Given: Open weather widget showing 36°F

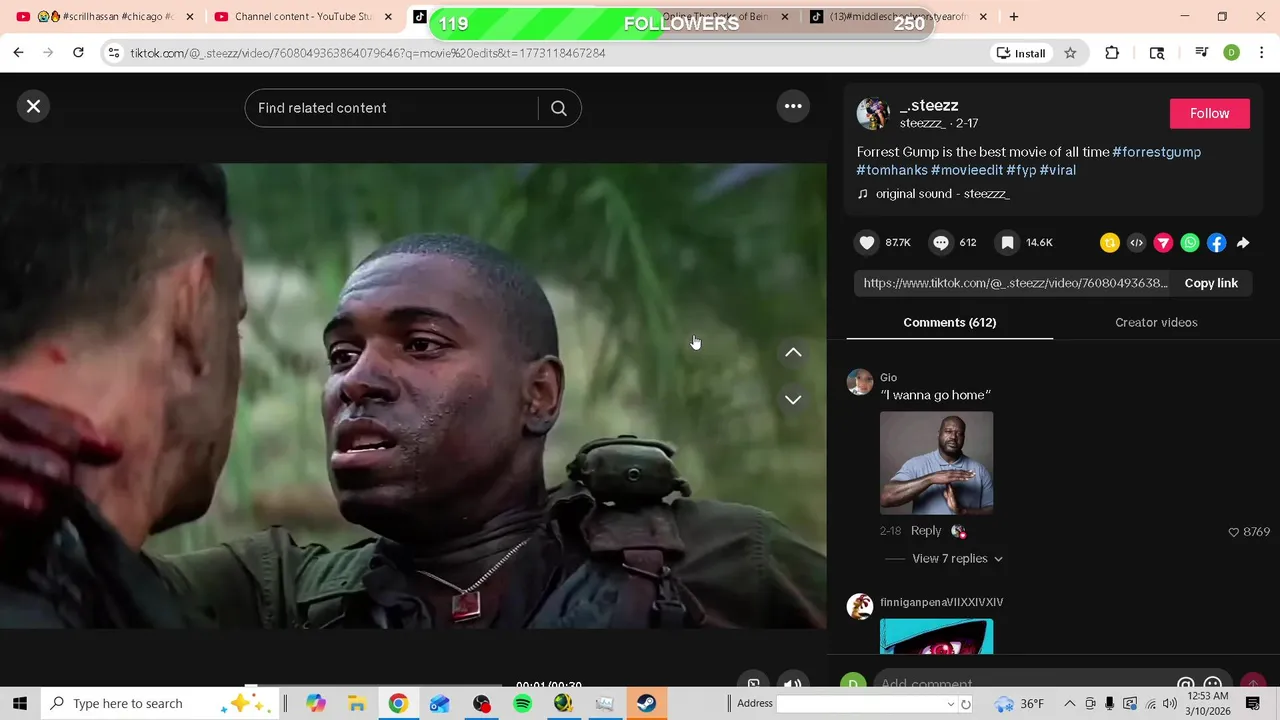Looking at the screenshot, I should [x=1017, y=704].
